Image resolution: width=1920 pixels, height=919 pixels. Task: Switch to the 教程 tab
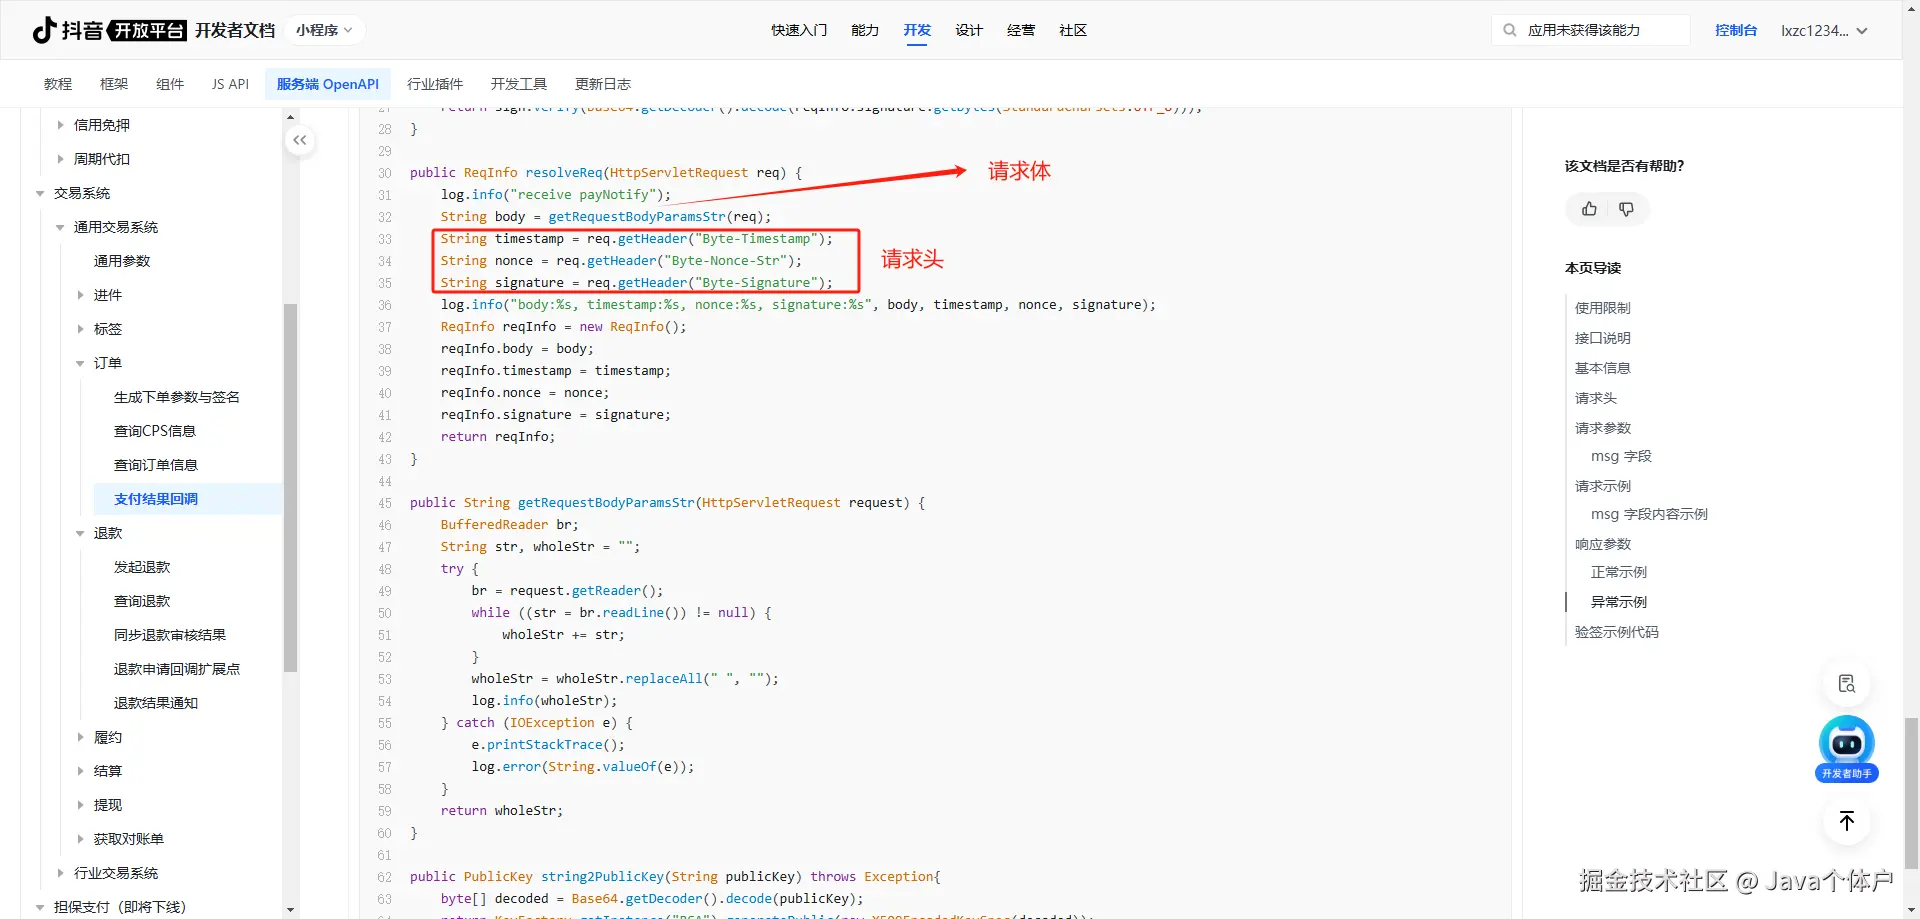pos(58,84)
